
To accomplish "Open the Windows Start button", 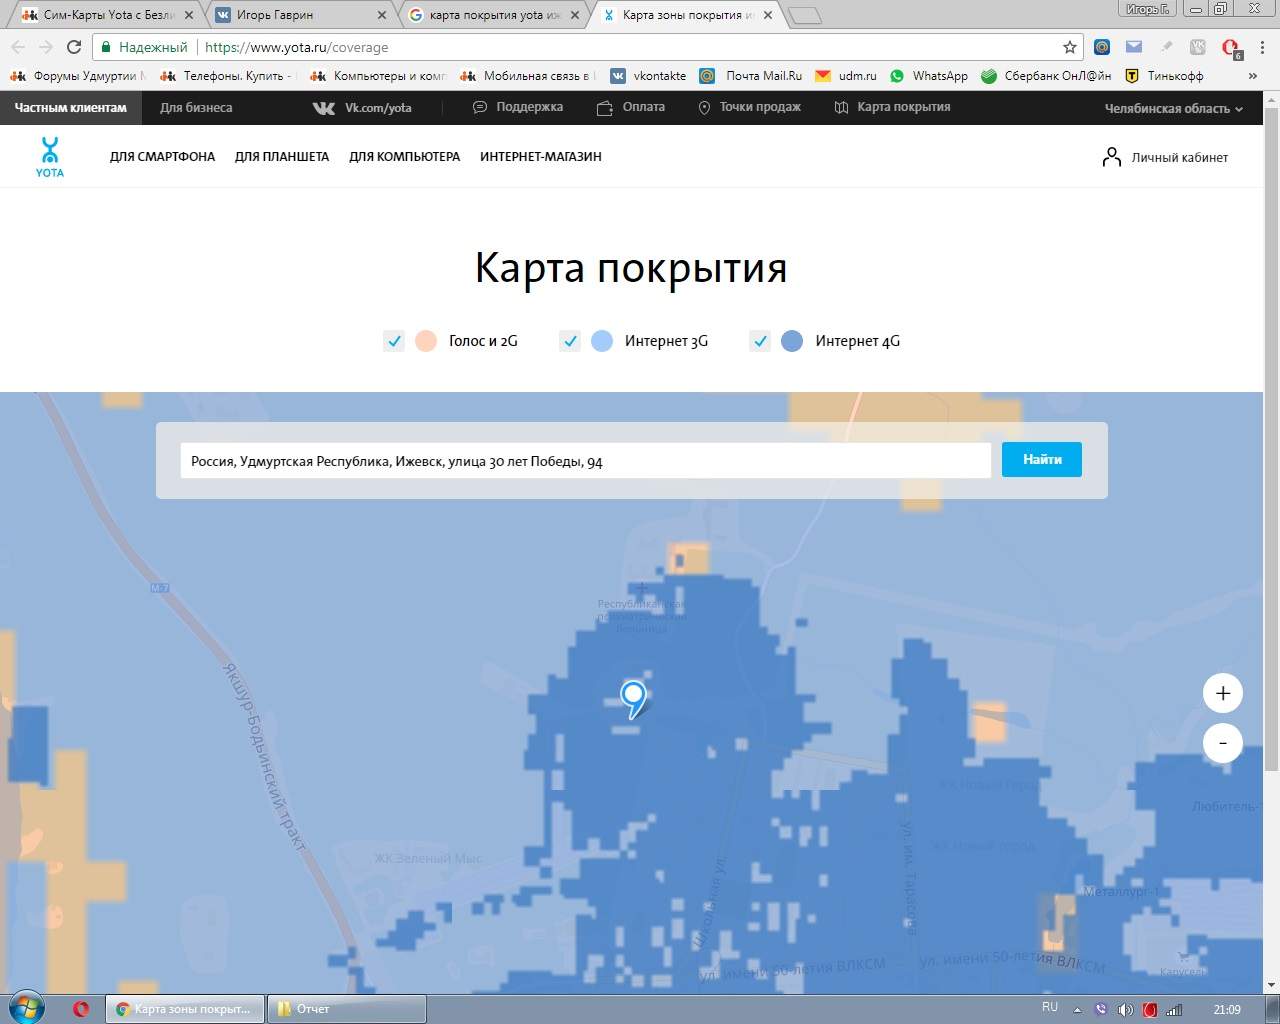I will pyautogui.click(x=26, y=1008).
